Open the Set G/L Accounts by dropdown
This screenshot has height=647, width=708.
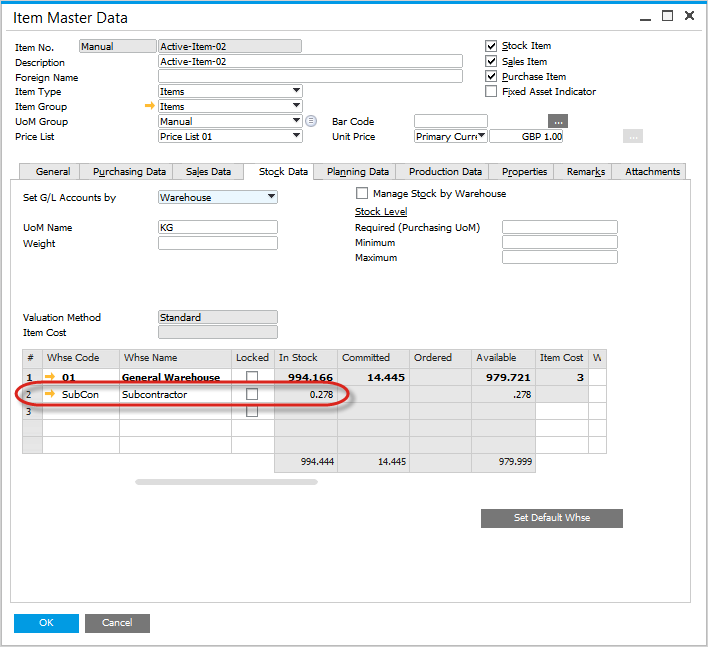coord(271,198)
